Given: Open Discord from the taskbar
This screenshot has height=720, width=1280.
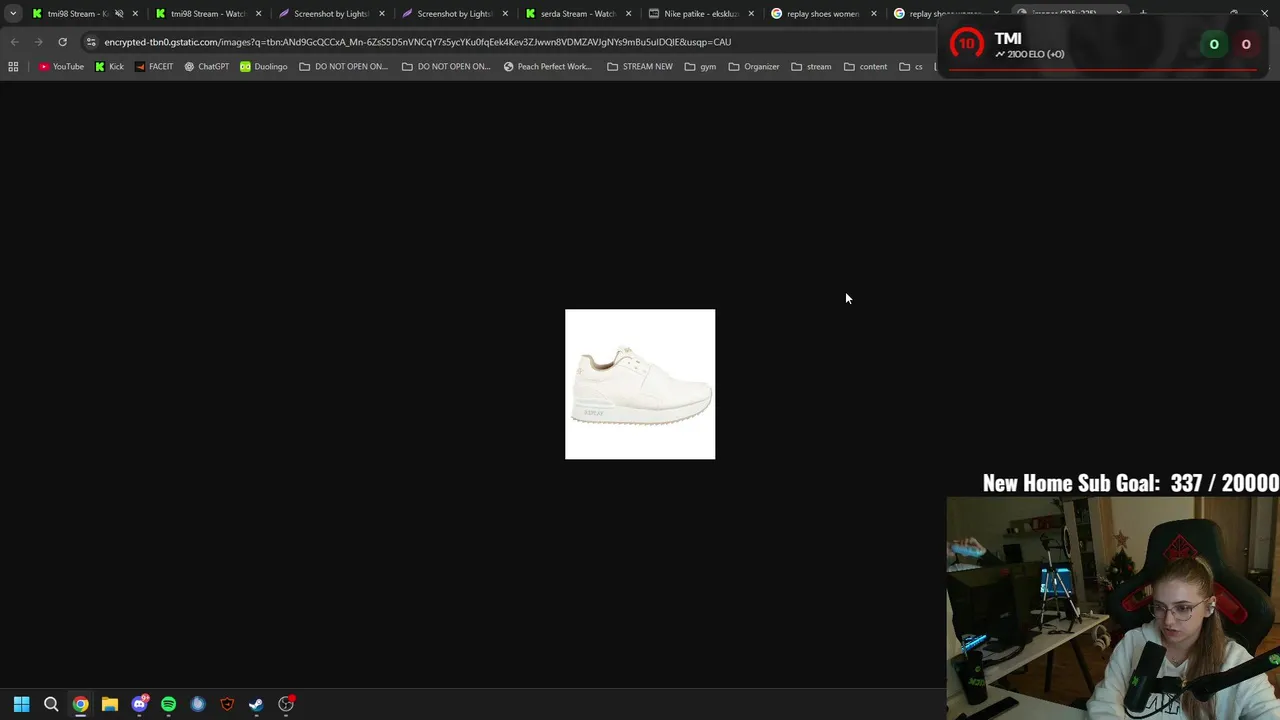Looking at the screenshot, I should pyautogui.click(x=139, y=704).
